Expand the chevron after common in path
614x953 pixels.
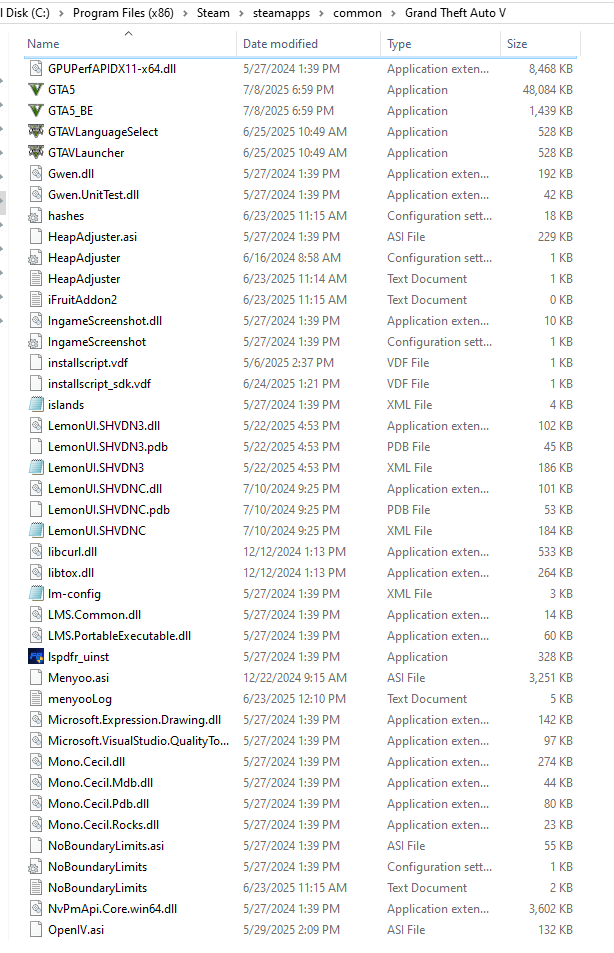(x=393, y=13)
